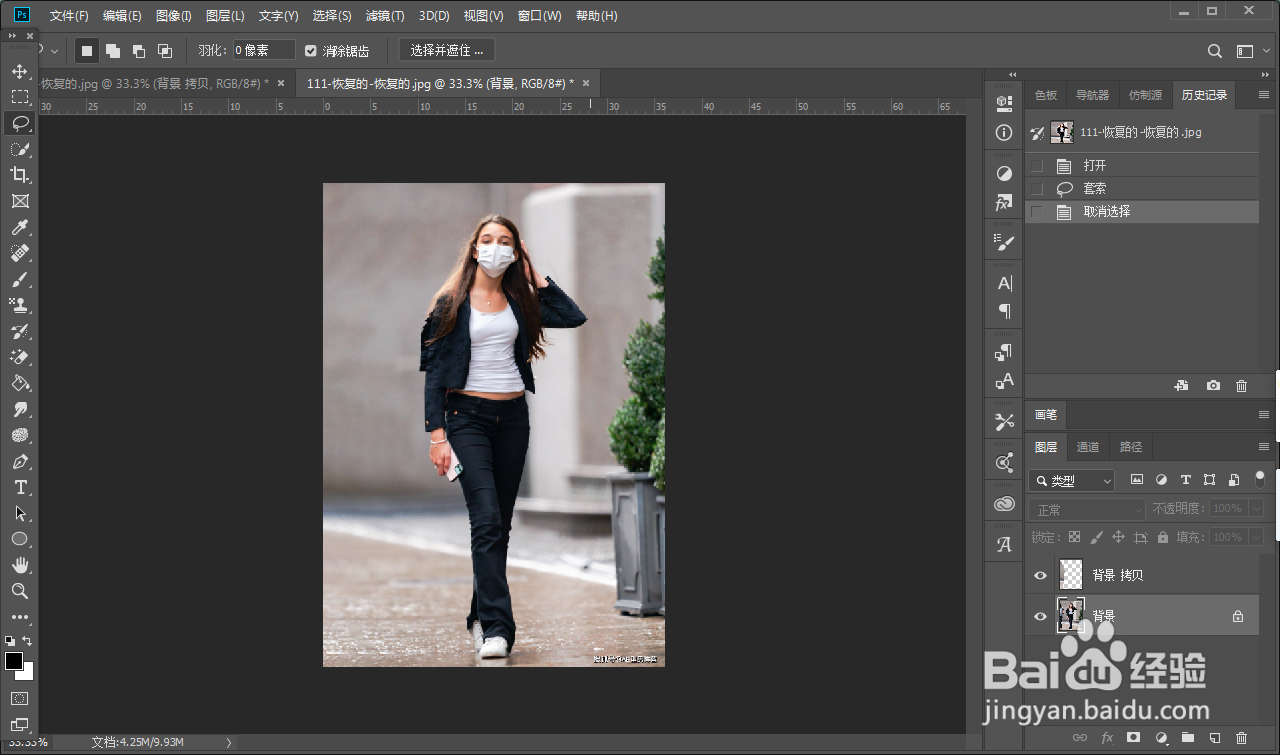This screenshot has width=1280, height=755.
Task: Hide the 背景 拷贝 layer eye
Action: tap(1040, 575)
